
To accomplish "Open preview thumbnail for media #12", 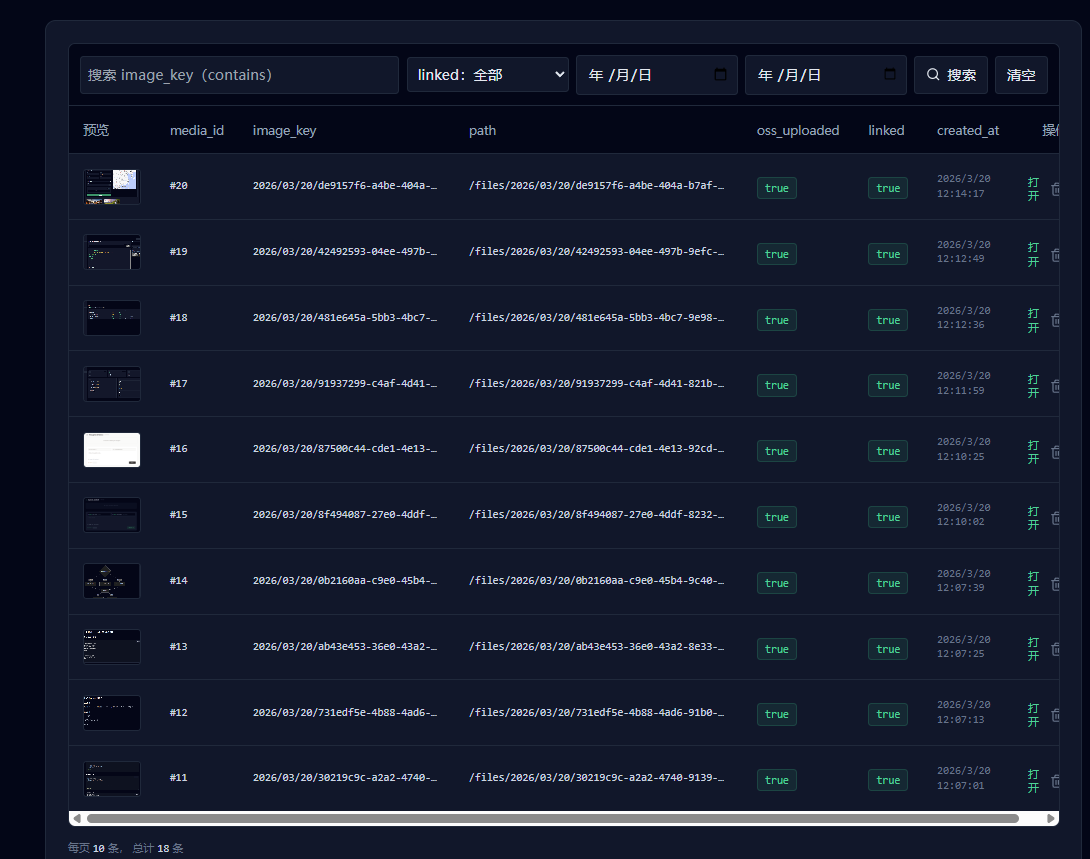I will pyautogui.click(x=112, y=713).
